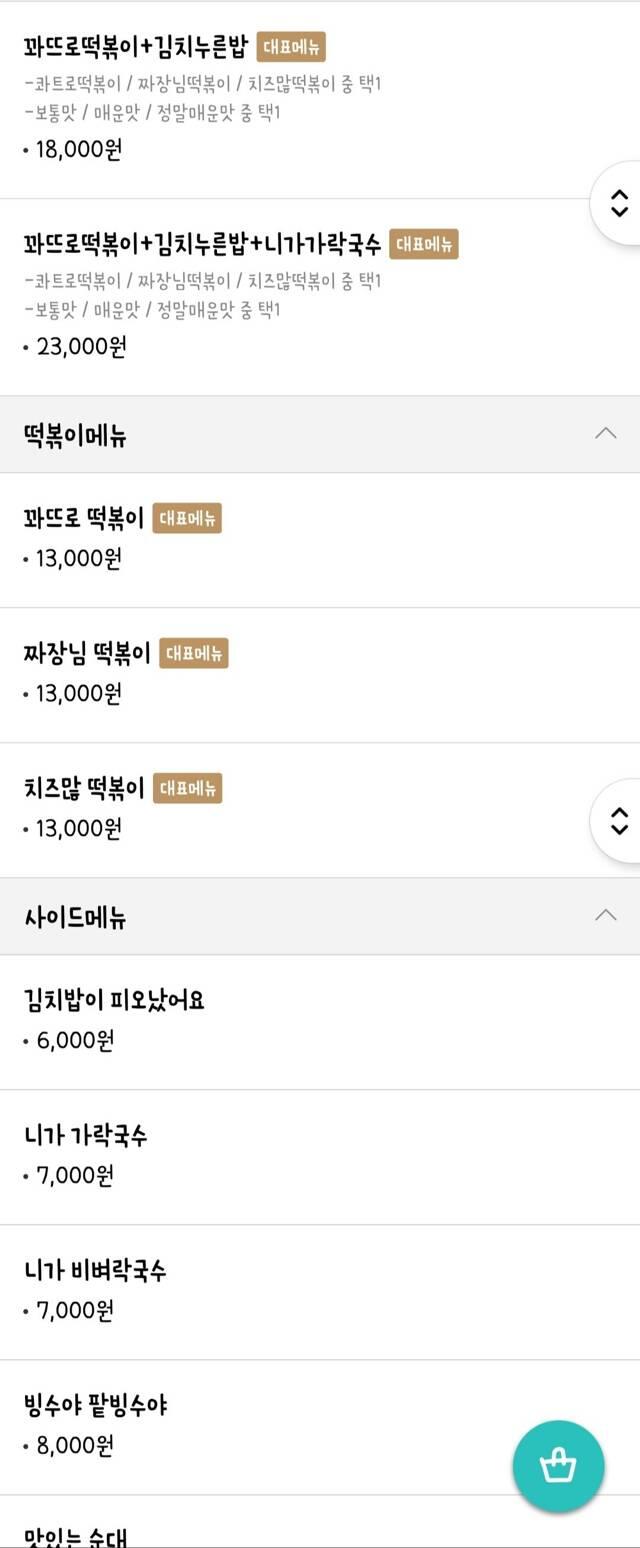The height and width of the screenshot is (1548, 640).
Task: Select the 18,000원 꽈뜨로떡볶이+김치누른밥 set
Action: point(320,99)
